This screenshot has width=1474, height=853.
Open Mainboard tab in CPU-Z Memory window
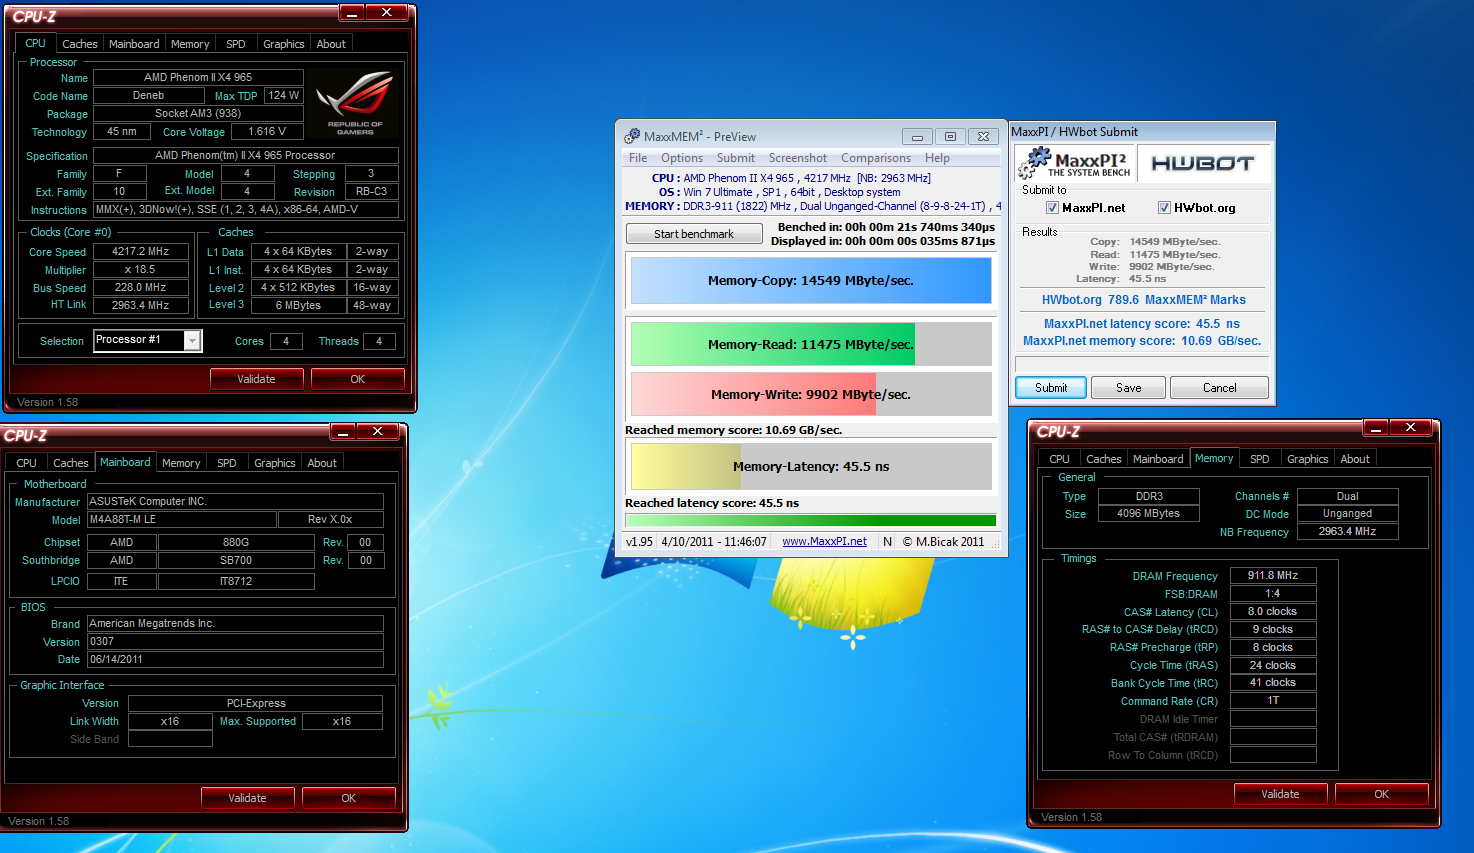(1158, 459)
